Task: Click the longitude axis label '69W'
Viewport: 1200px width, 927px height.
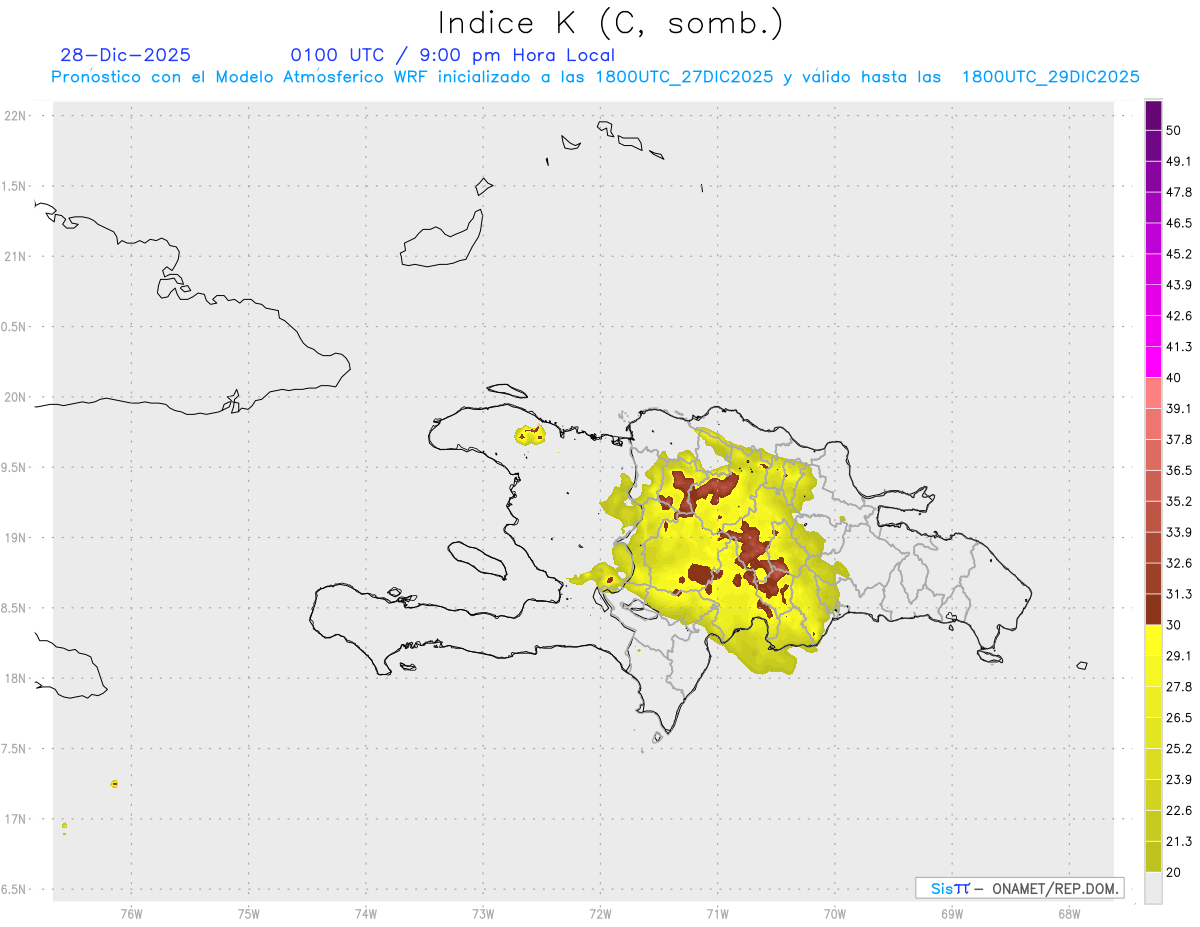Action: coord(952,913)
